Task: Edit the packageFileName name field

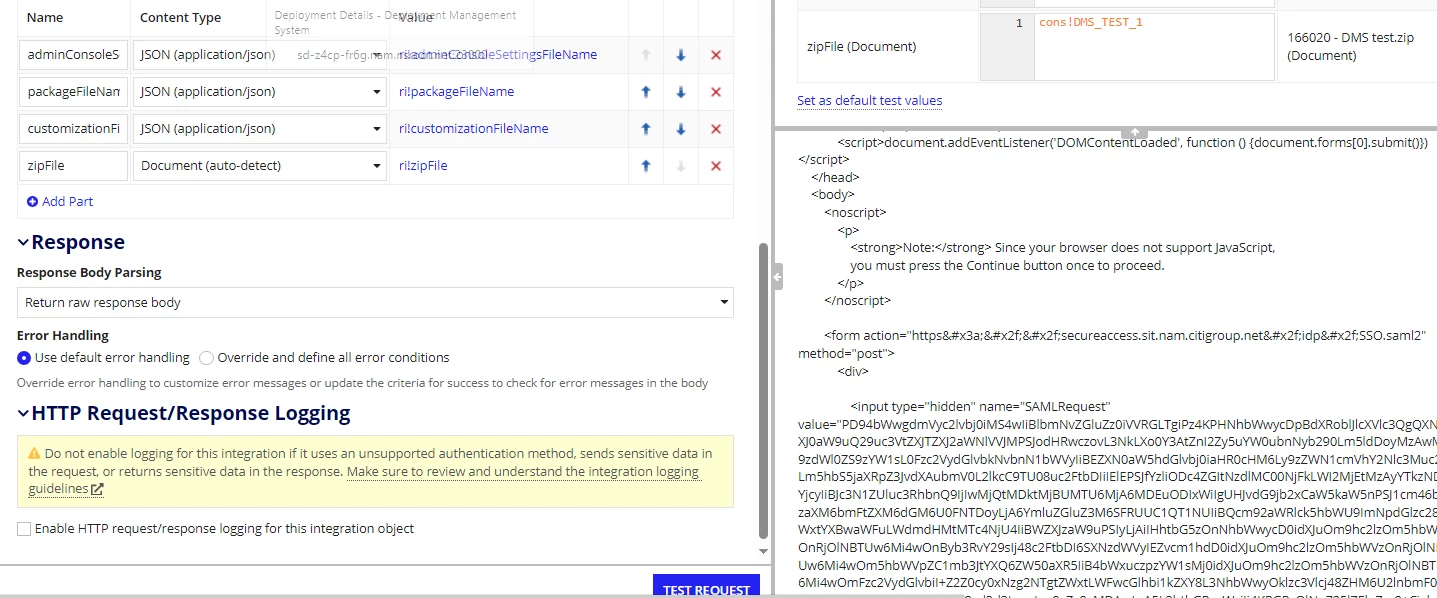Action: tap(73, 92)
